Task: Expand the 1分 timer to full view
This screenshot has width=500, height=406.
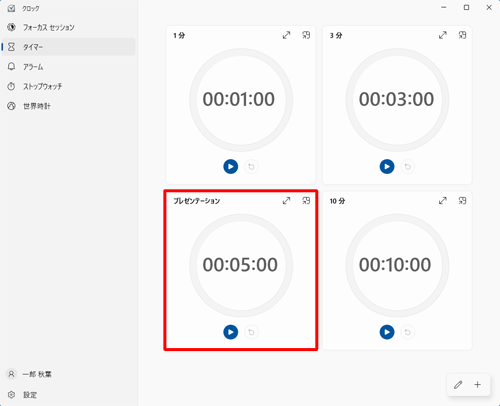Action: [286, 35]
